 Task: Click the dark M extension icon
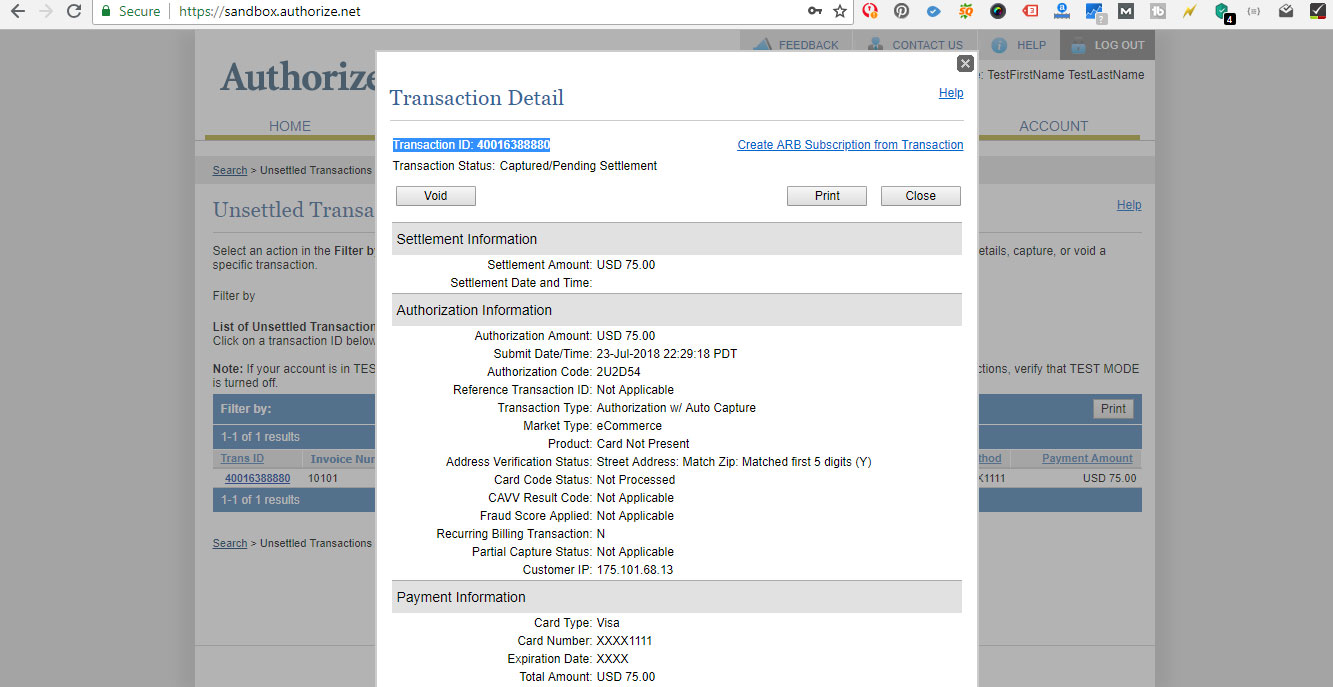click(1126, 12)
